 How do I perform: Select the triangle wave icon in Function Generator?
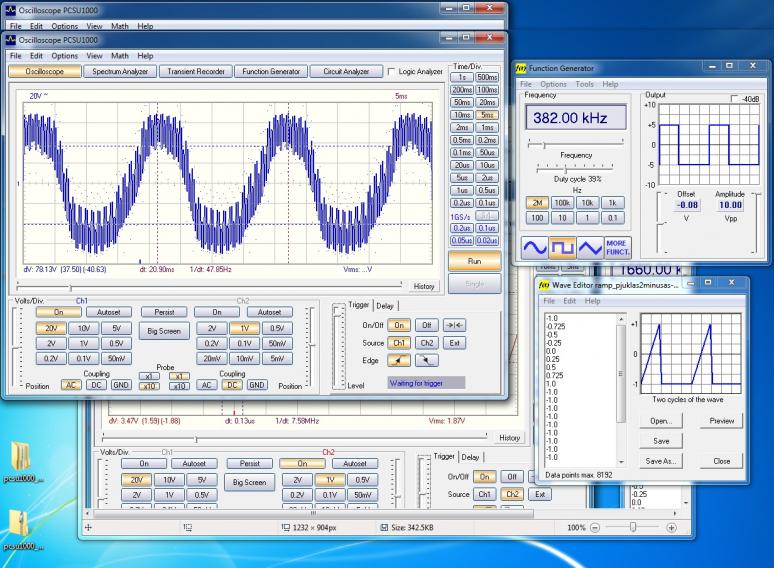point(590,247)
